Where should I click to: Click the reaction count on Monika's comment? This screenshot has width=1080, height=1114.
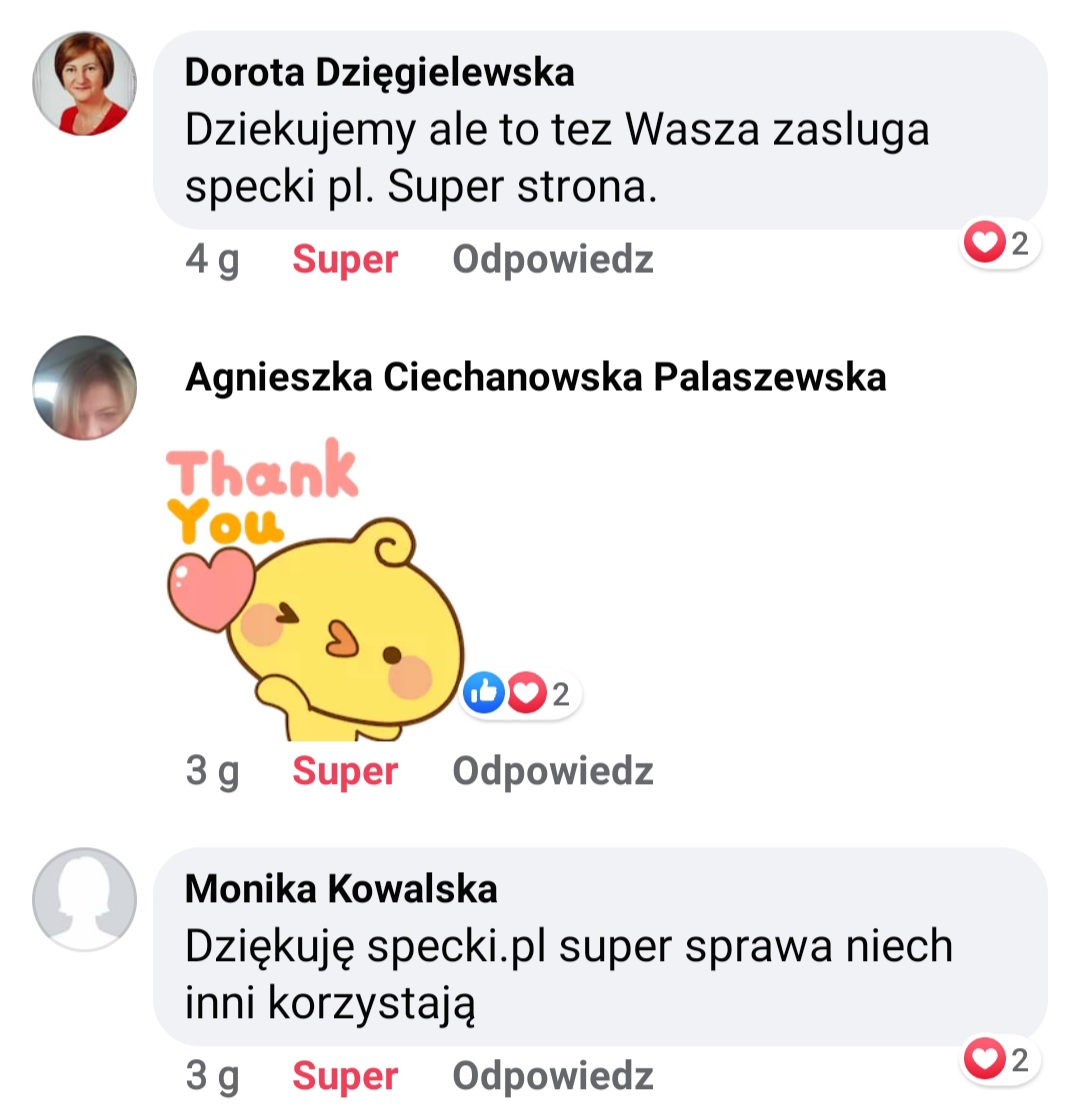(1020, 1059)
